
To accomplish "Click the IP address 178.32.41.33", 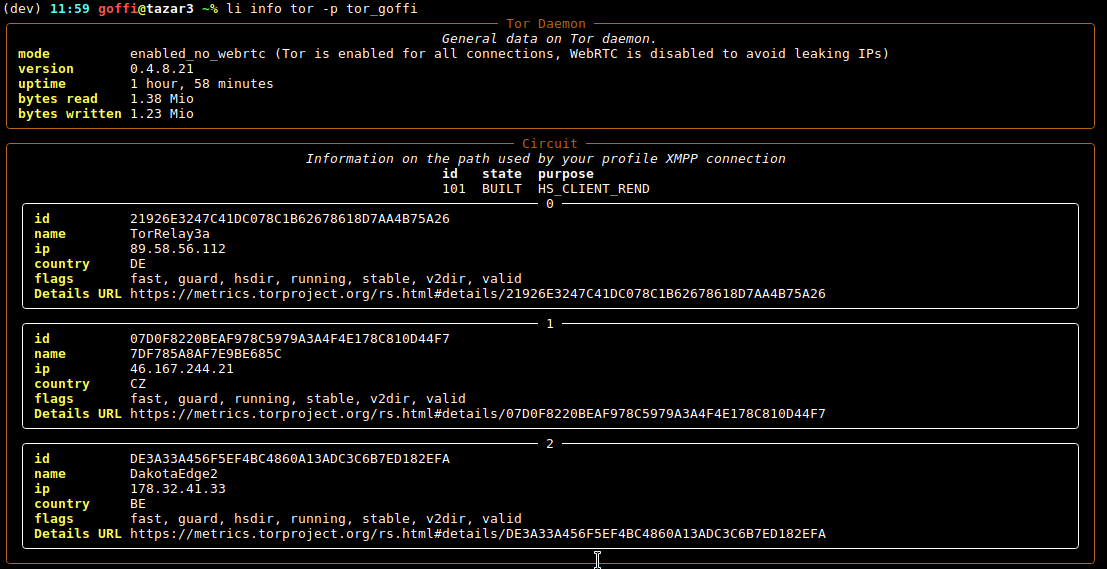I will [x=177, y=489].
